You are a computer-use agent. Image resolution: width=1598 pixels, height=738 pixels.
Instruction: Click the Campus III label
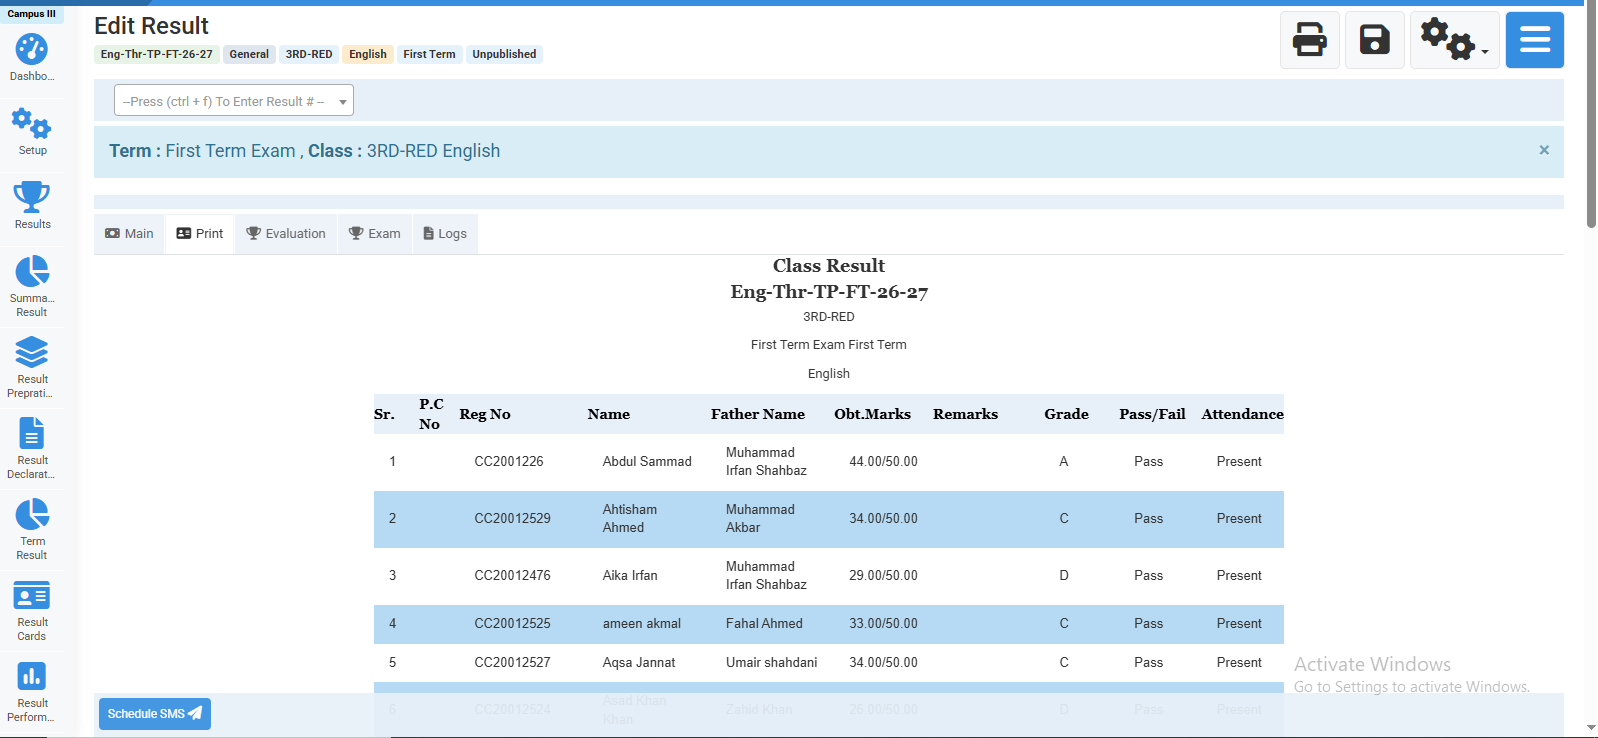pos(32,14)
